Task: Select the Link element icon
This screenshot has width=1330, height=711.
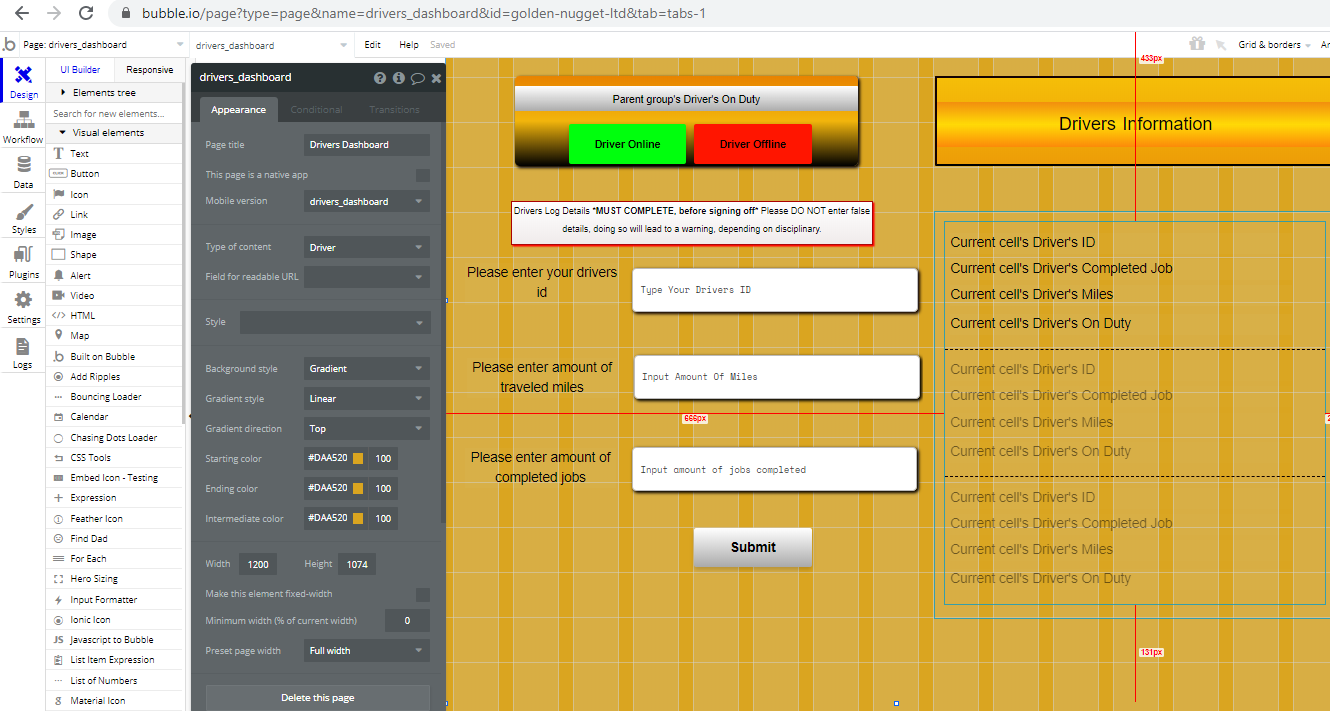Action: [x=58, y=214]
